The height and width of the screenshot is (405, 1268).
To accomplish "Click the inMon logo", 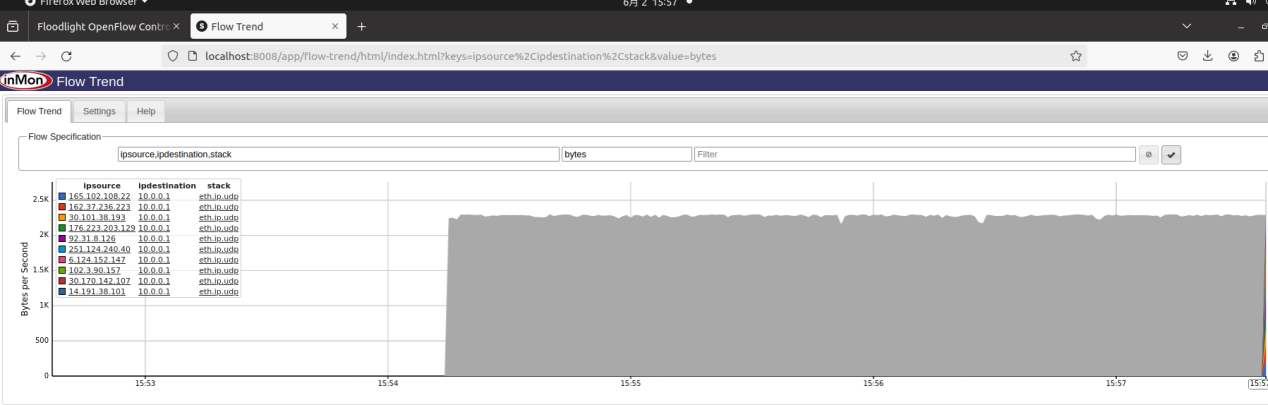I will coord(27,81).
